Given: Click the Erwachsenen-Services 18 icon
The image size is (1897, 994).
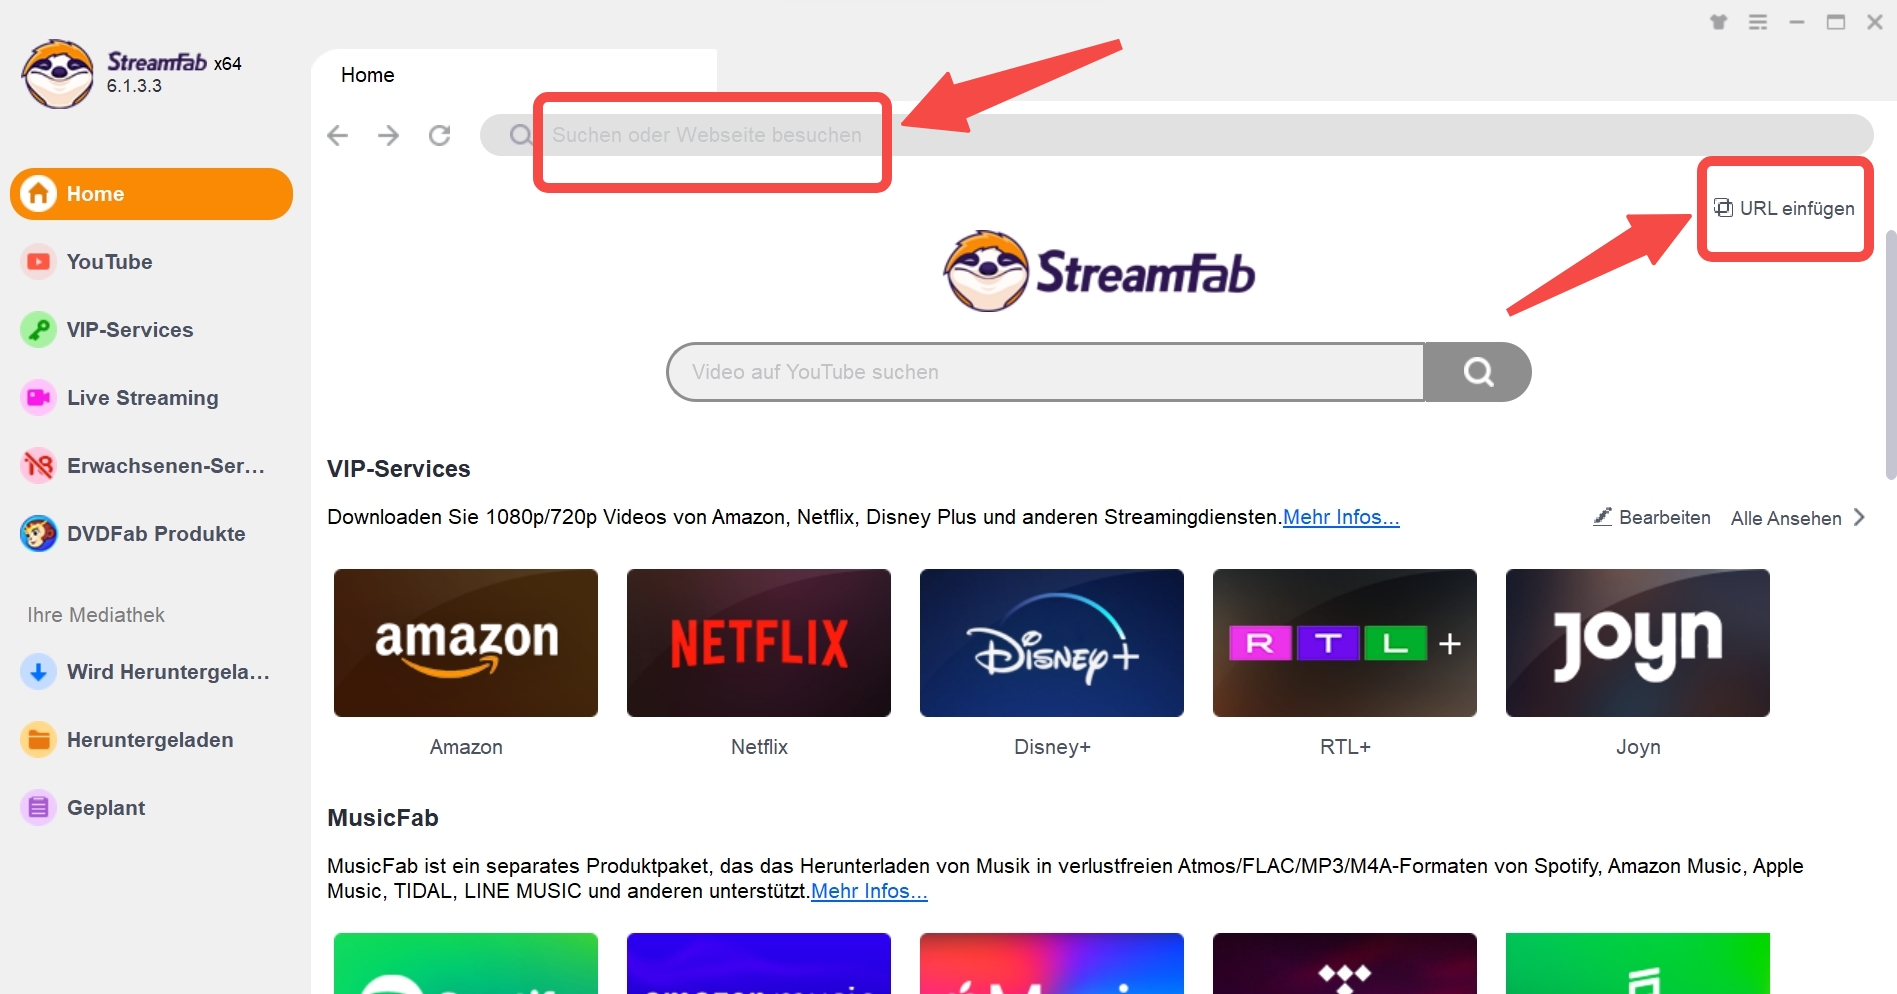Looking at the screenshot, I should (x=39, y=466).
